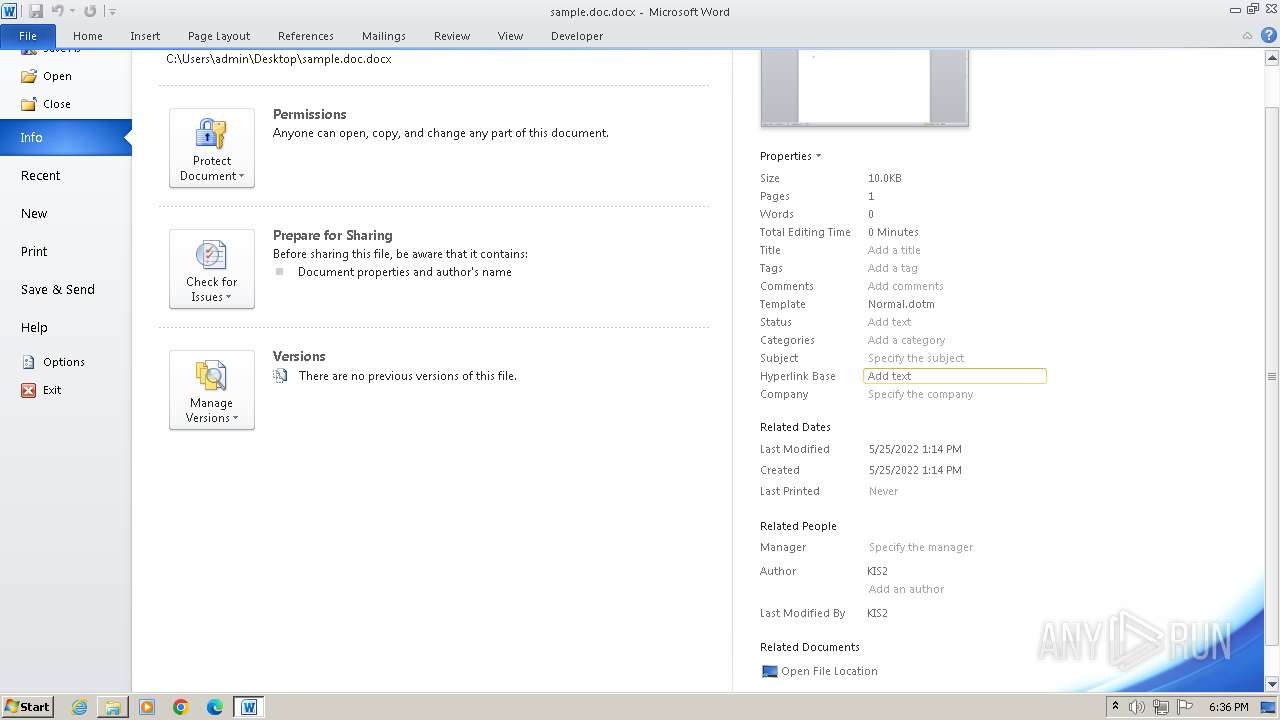Open media player taskbar icon
1280x720 pixels.
(x=147, y=707)
